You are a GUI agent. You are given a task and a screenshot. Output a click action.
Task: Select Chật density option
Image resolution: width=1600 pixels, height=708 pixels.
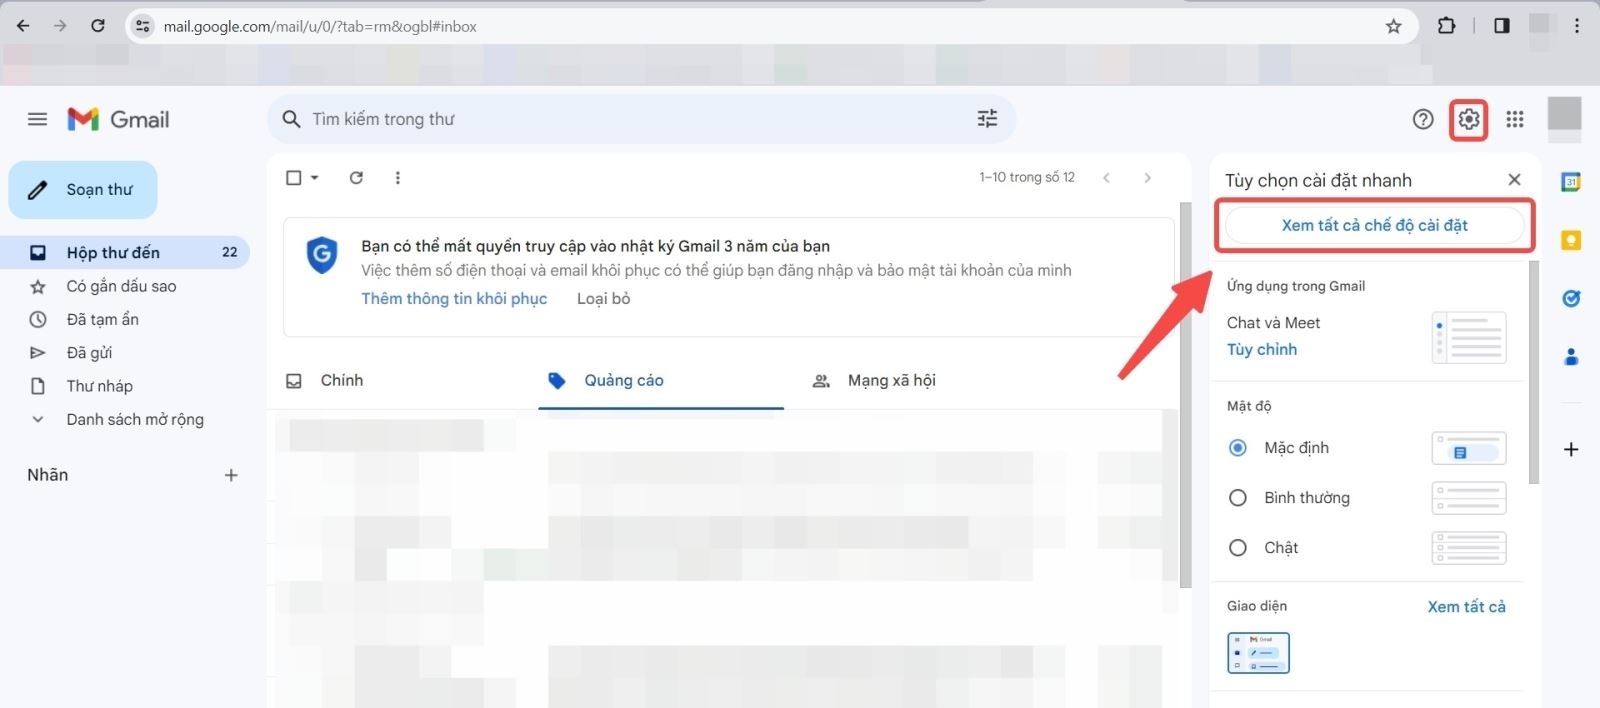(1237, 548)
